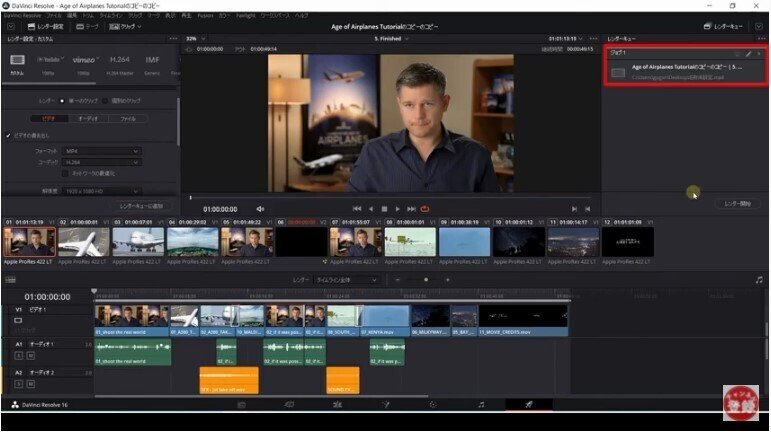Select the Custom render preset icon
The image size is (771, 432).
pyautogui.click(x=17, y=60)
